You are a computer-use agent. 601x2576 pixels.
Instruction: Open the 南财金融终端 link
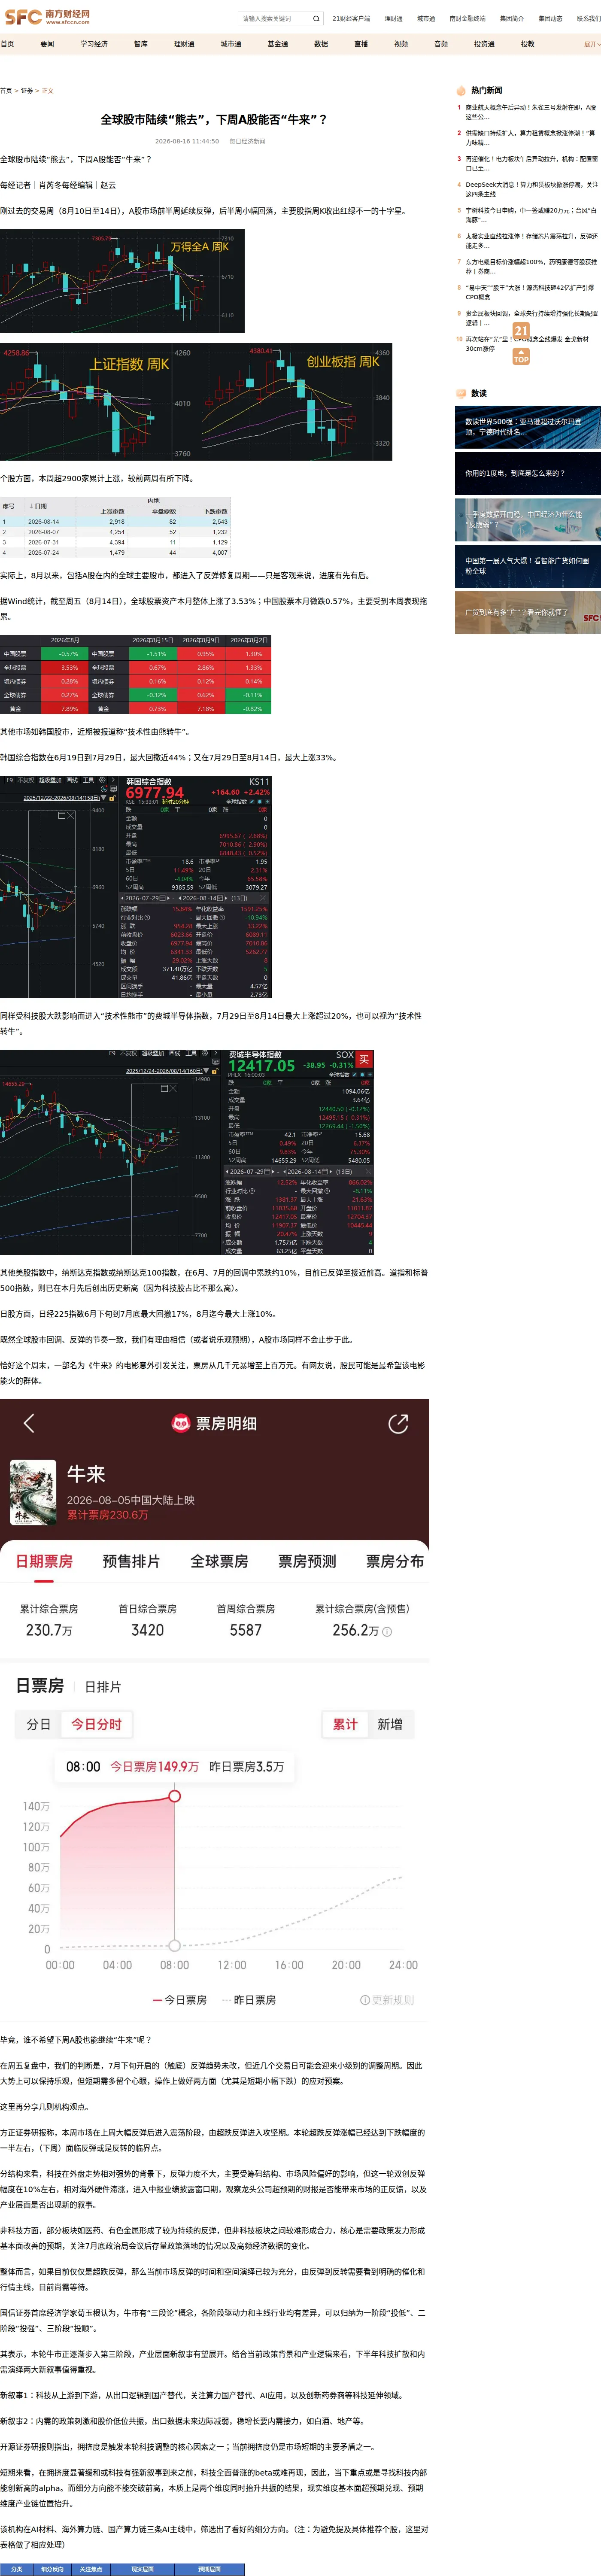467,18
